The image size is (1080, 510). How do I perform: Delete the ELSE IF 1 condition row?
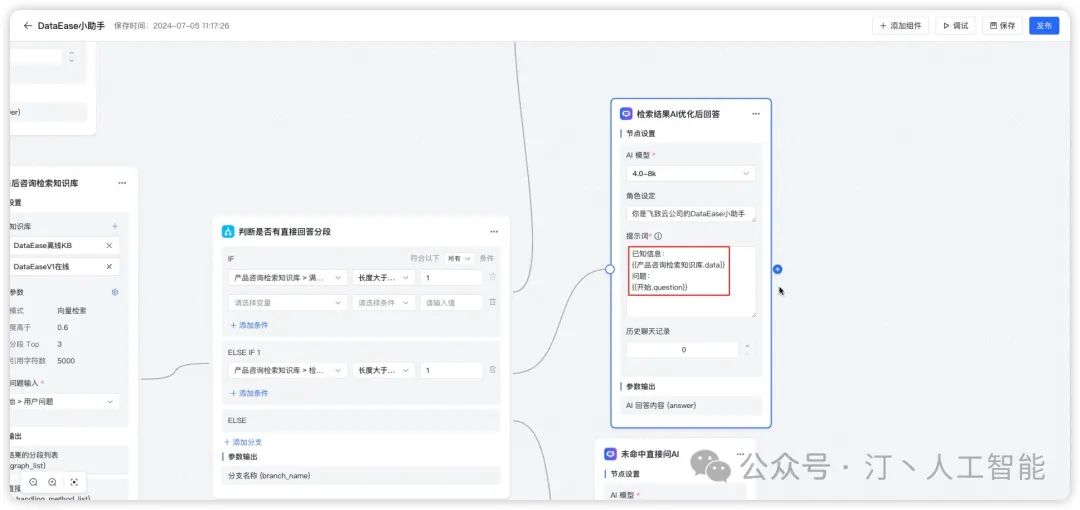pyautogui.click(x=492, y=371)
